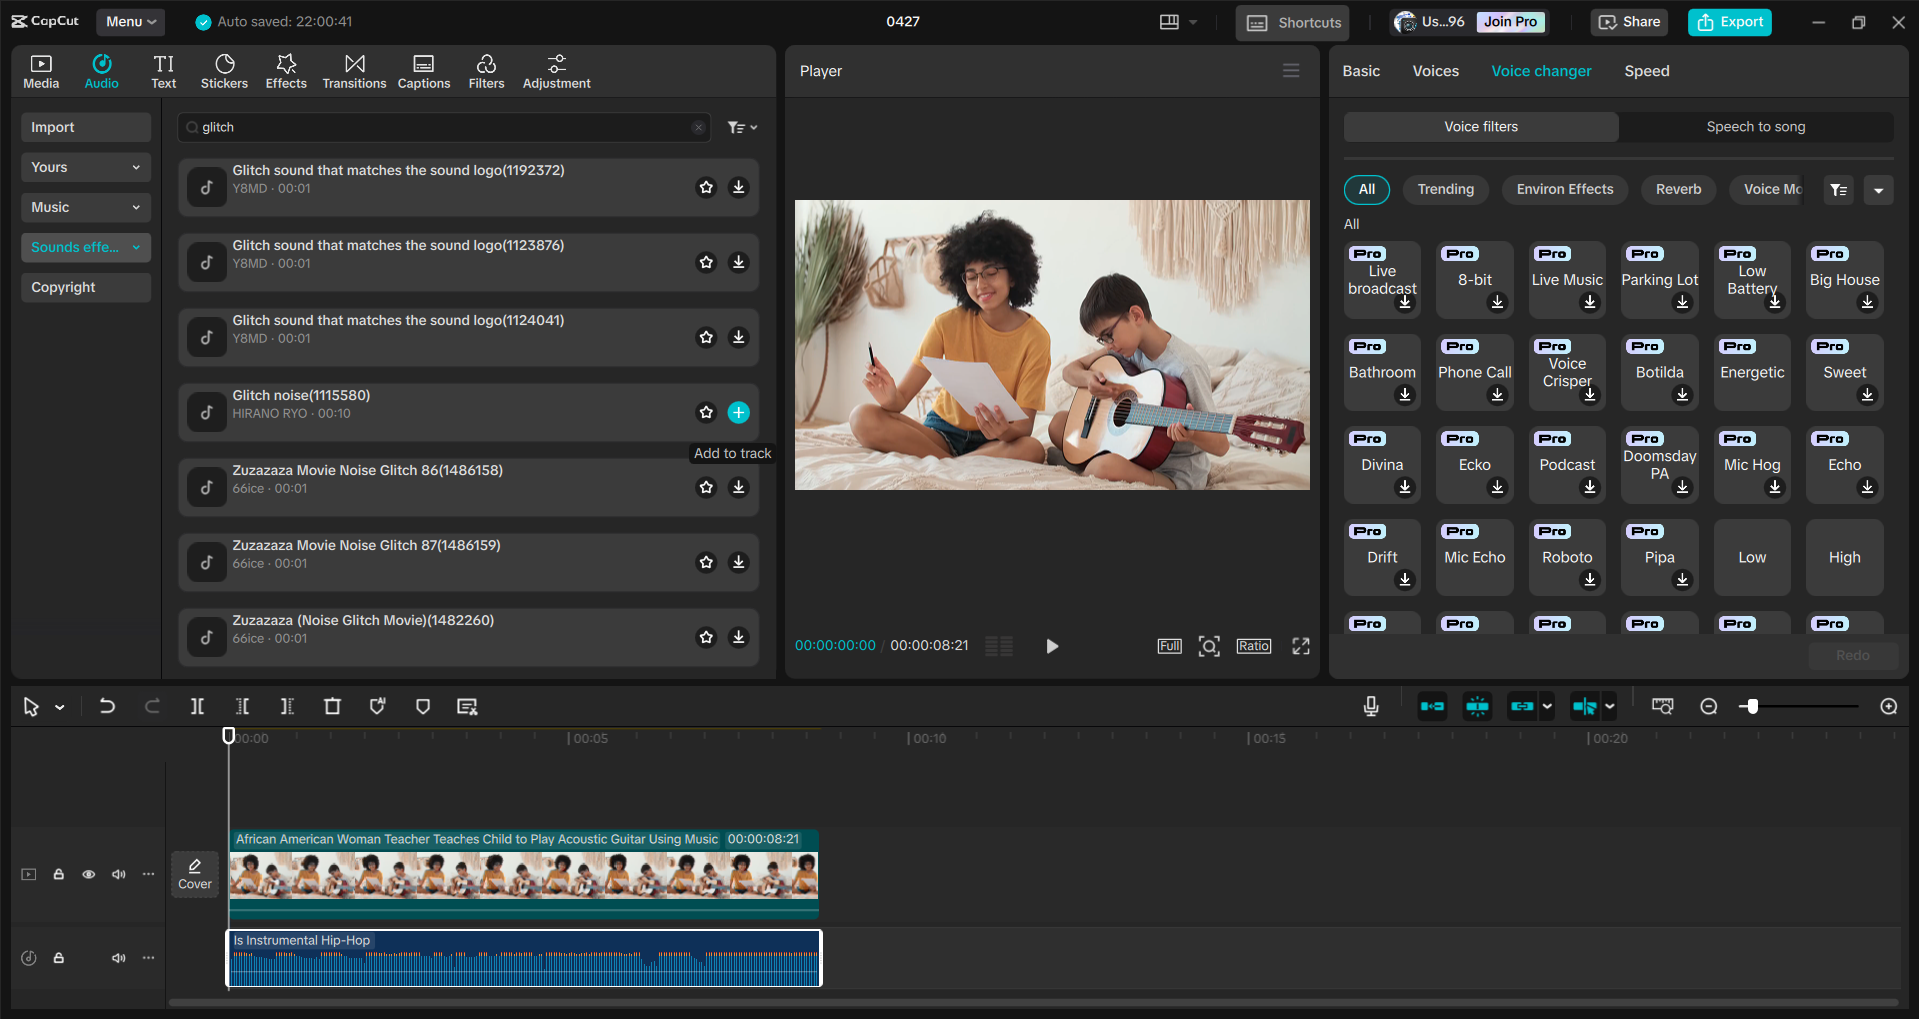
Task: Lock the Instrumental Hip-Hop audio track
Action: (58, 957)
